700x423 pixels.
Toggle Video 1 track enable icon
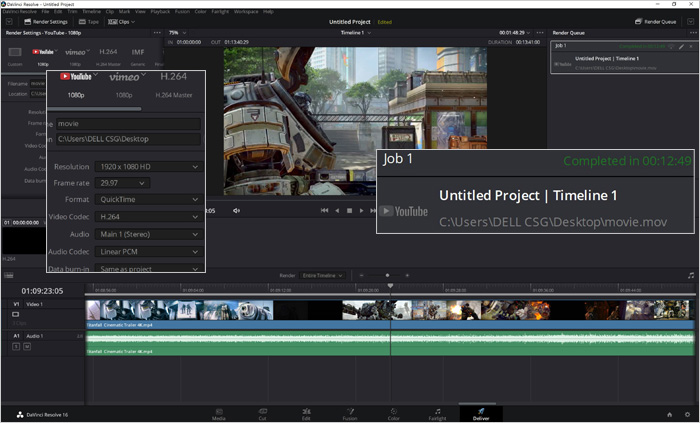tap(16, 314)
